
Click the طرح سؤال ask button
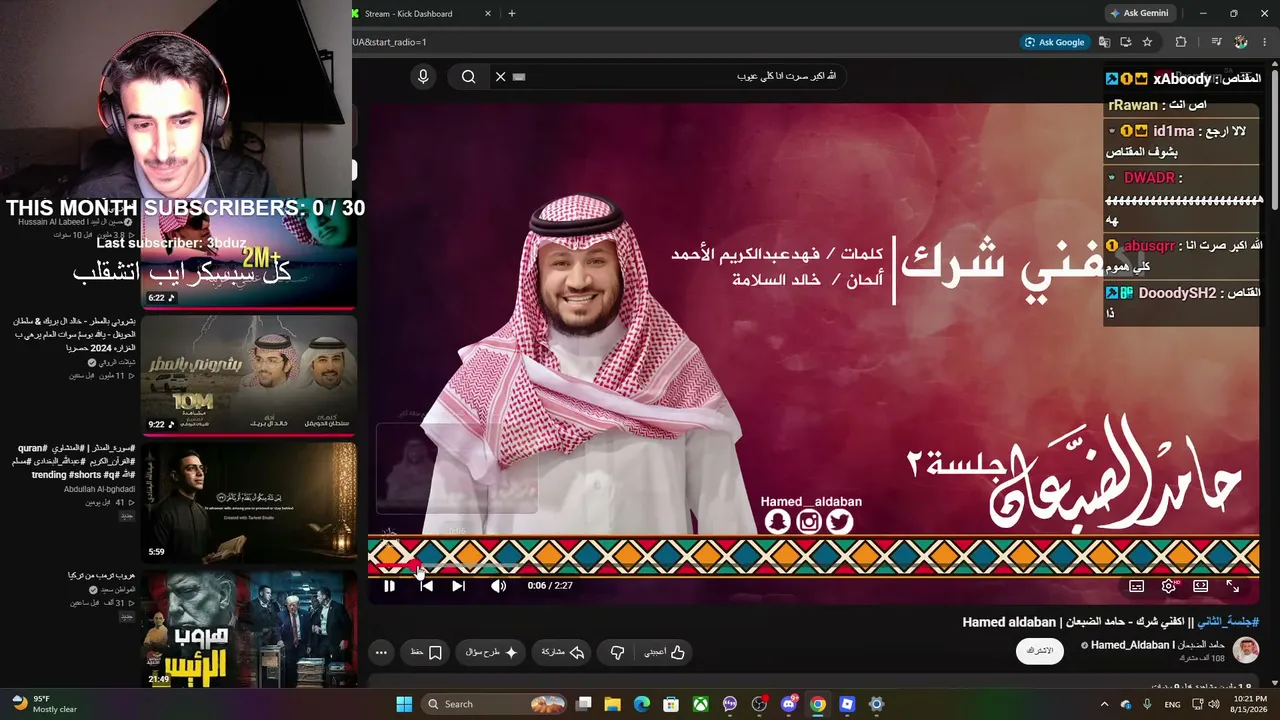coord(492,652)
